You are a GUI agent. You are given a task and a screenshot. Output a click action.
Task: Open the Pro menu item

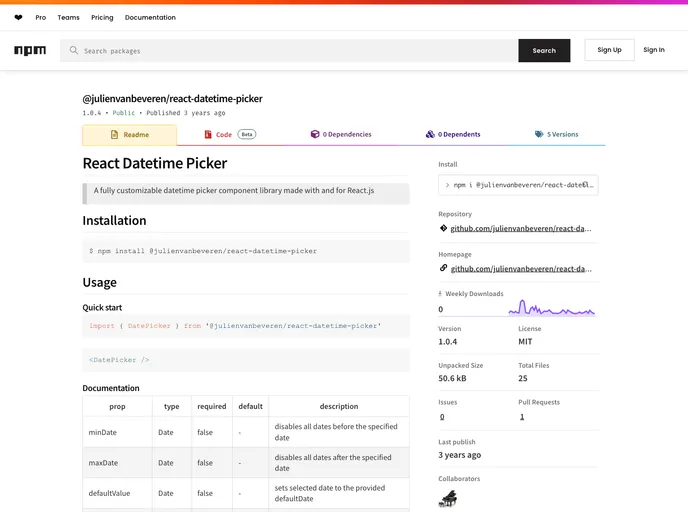pyautogui.click(x=41, y=18)
